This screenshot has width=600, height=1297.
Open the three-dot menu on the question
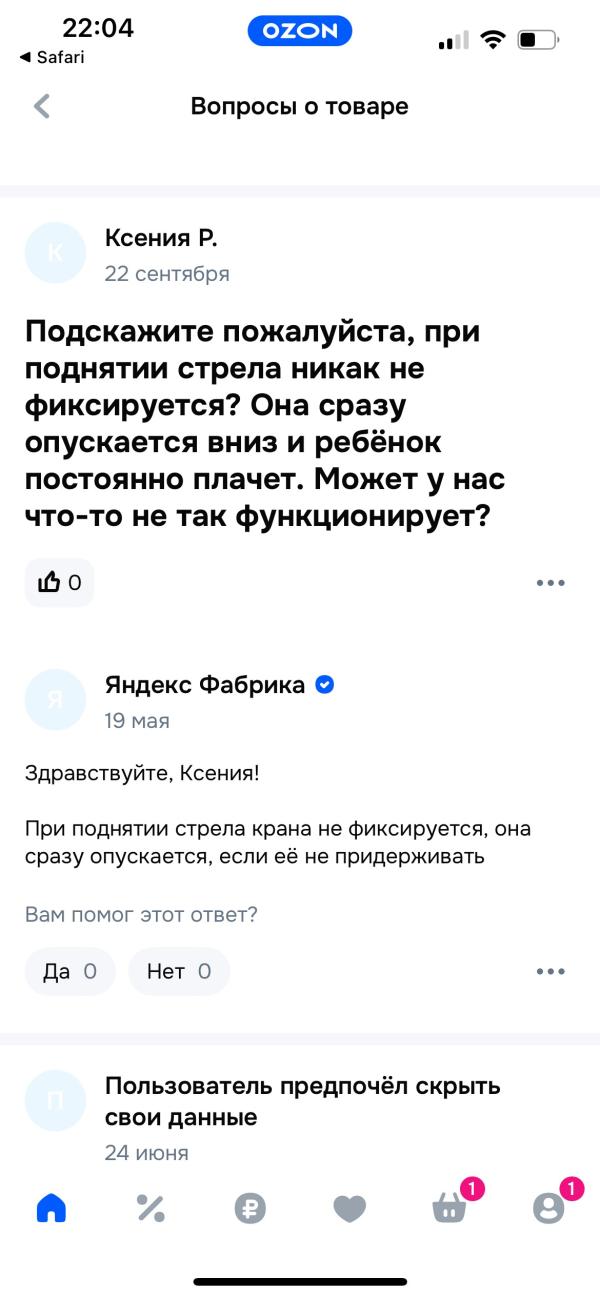pyautogui.click(x=550, y=582)
